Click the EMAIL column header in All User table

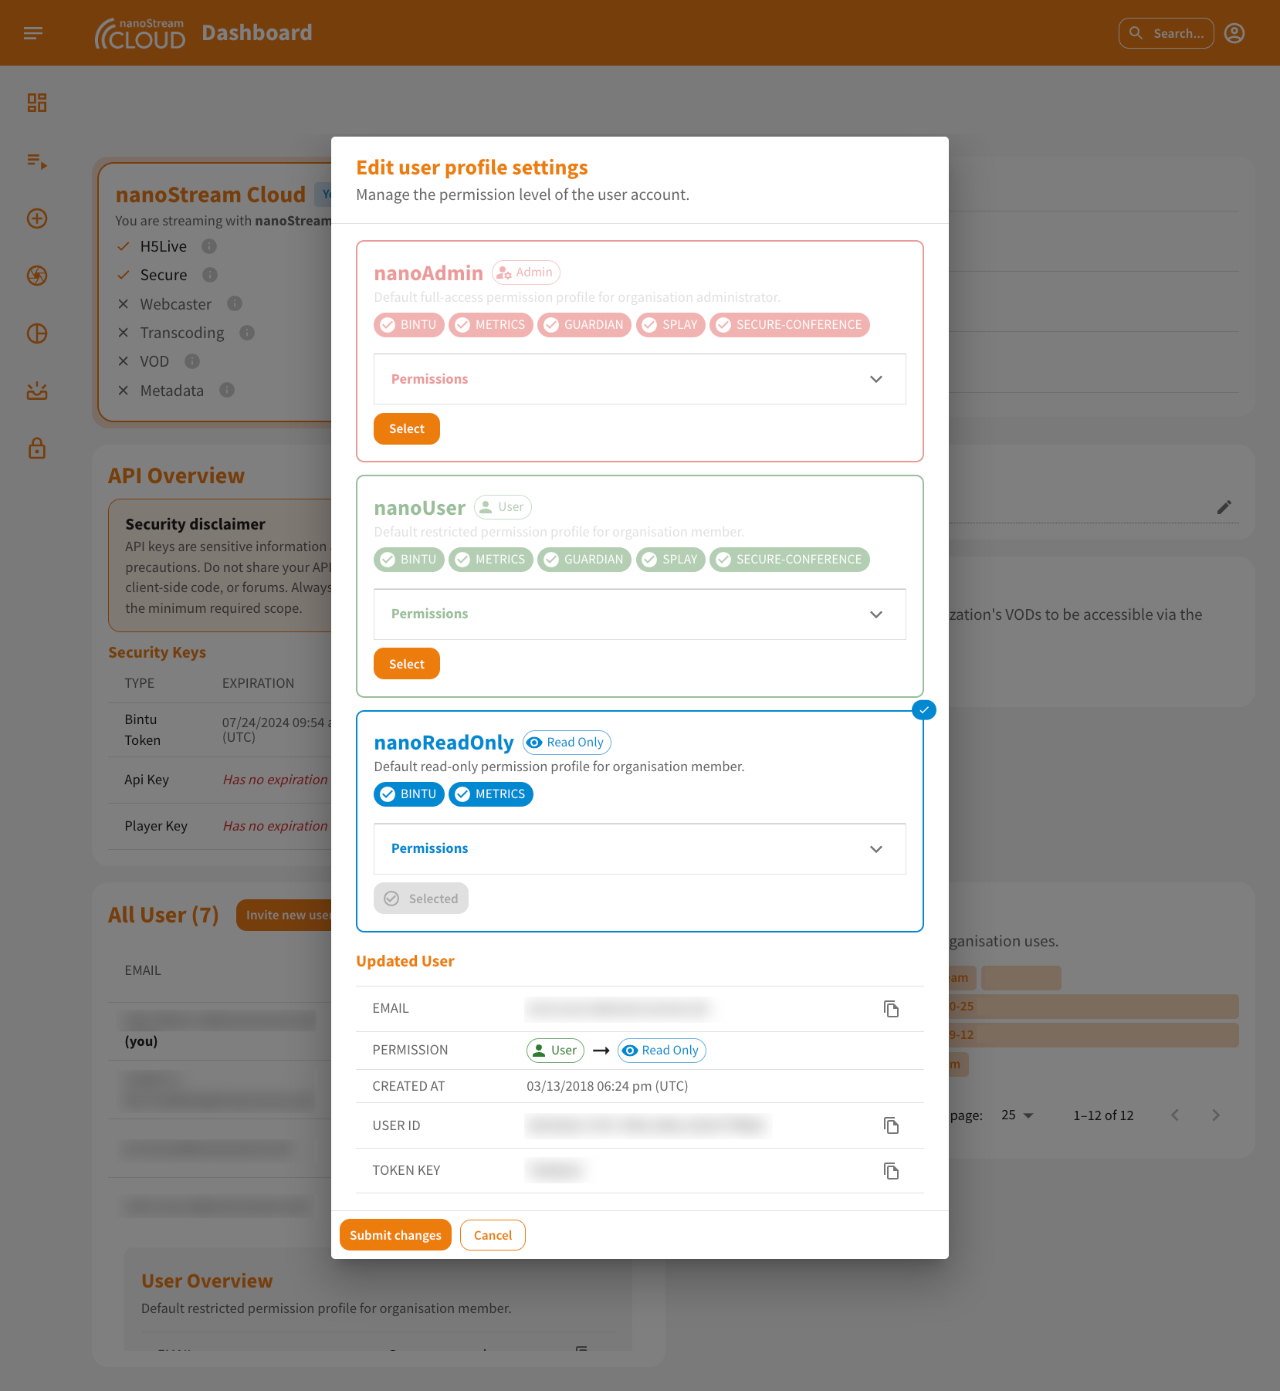pos(143,971)
